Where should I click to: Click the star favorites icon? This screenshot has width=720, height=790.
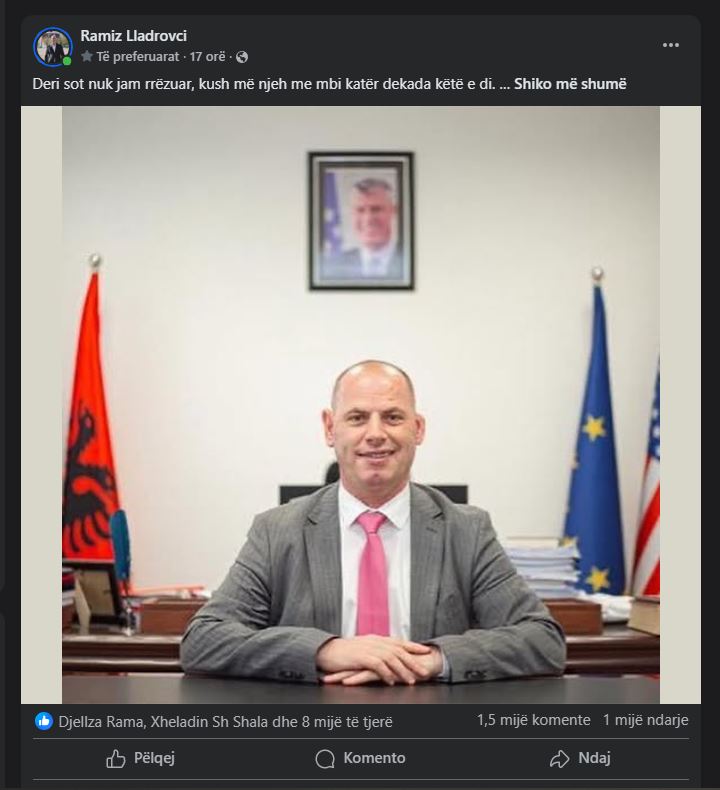(87, 56)
